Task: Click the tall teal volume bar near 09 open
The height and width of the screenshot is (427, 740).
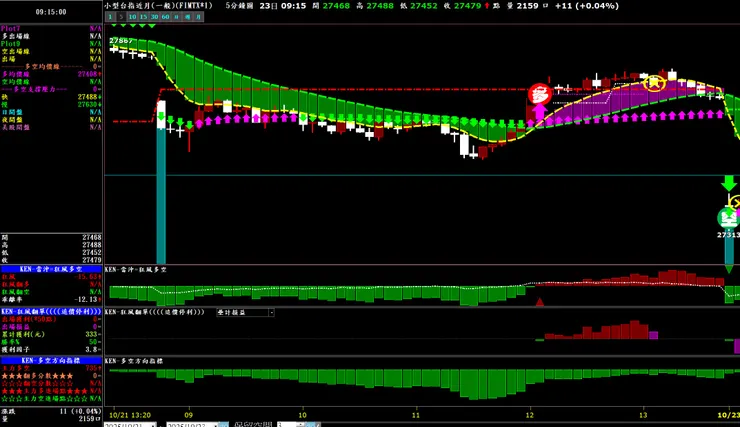Action: click(161, 196)
